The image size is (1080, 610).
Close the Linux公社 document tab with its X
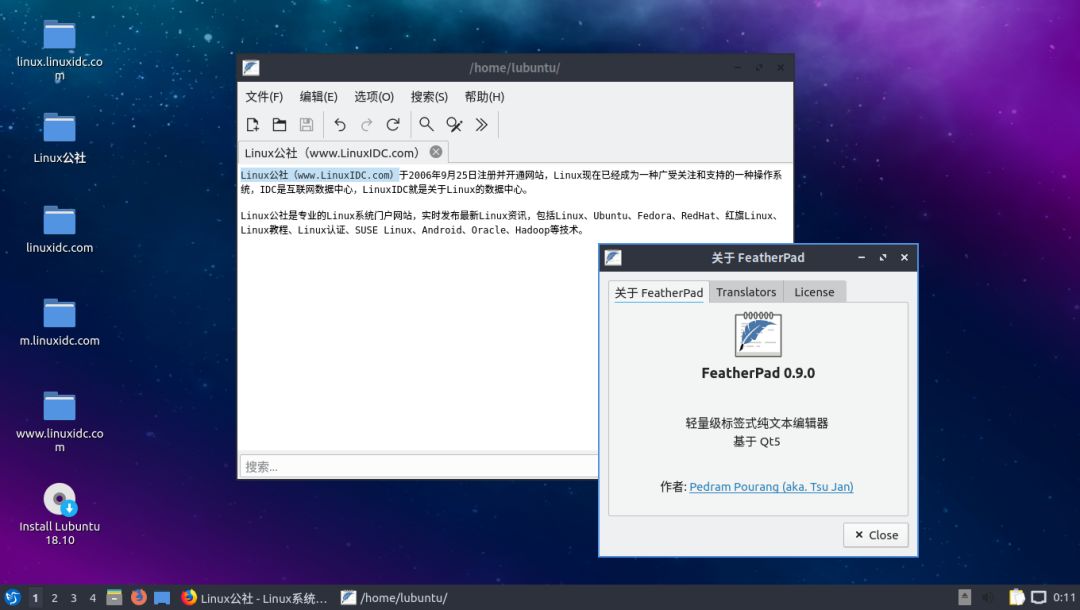(x=436, y=151)
